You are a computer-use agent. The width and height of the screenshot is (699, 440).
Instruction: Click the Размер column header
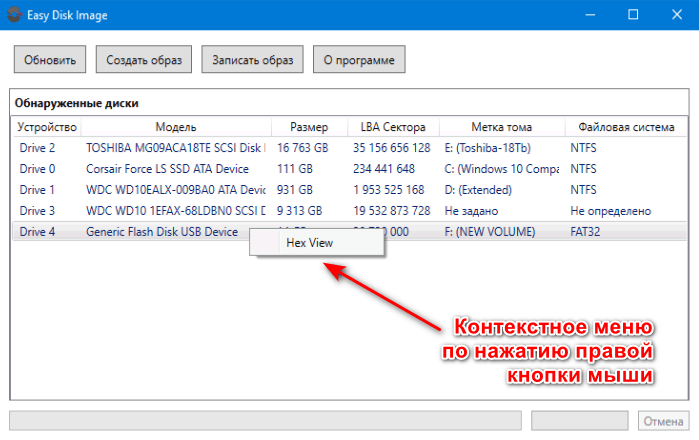coord(309,127)
